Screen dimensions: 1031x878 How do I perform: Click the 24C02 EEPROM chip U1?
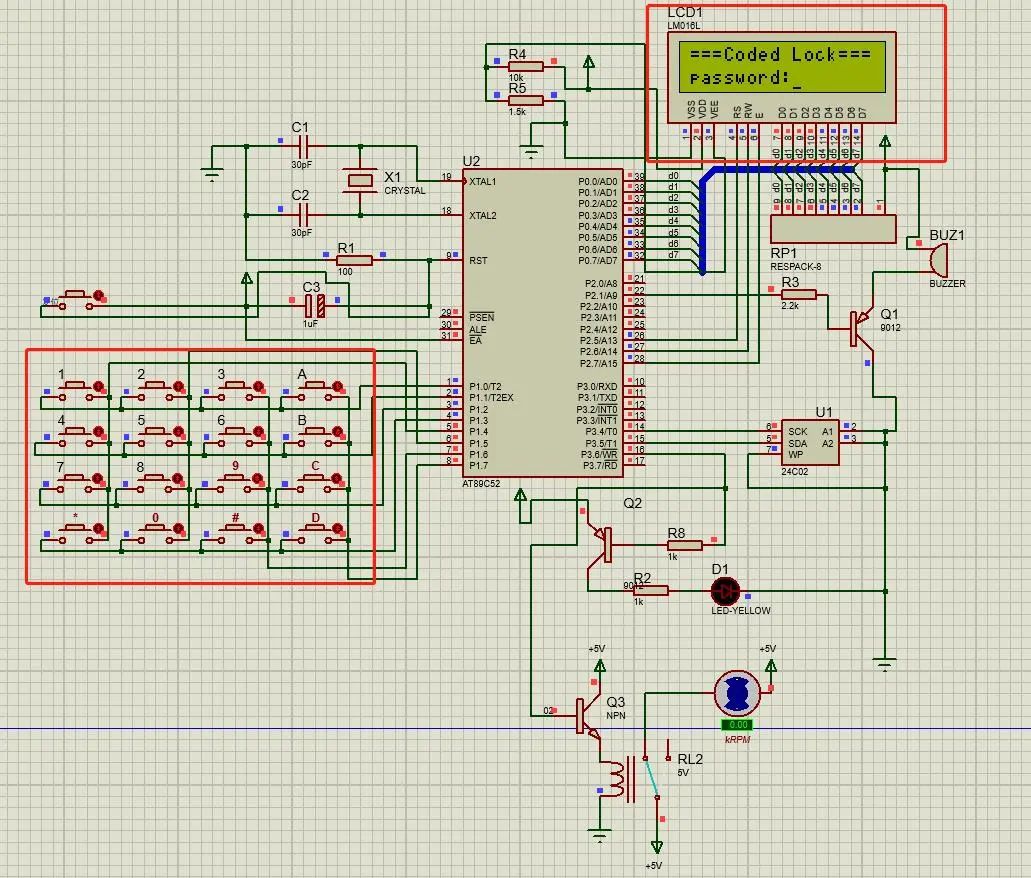coord(809,441)
